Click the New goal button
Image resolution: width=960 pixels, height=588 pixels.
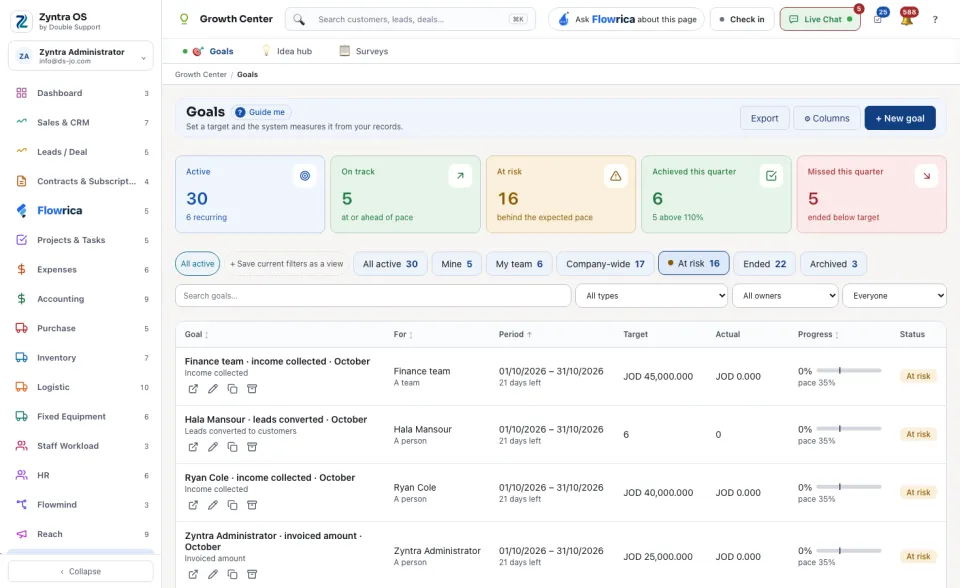coord(899,118)
